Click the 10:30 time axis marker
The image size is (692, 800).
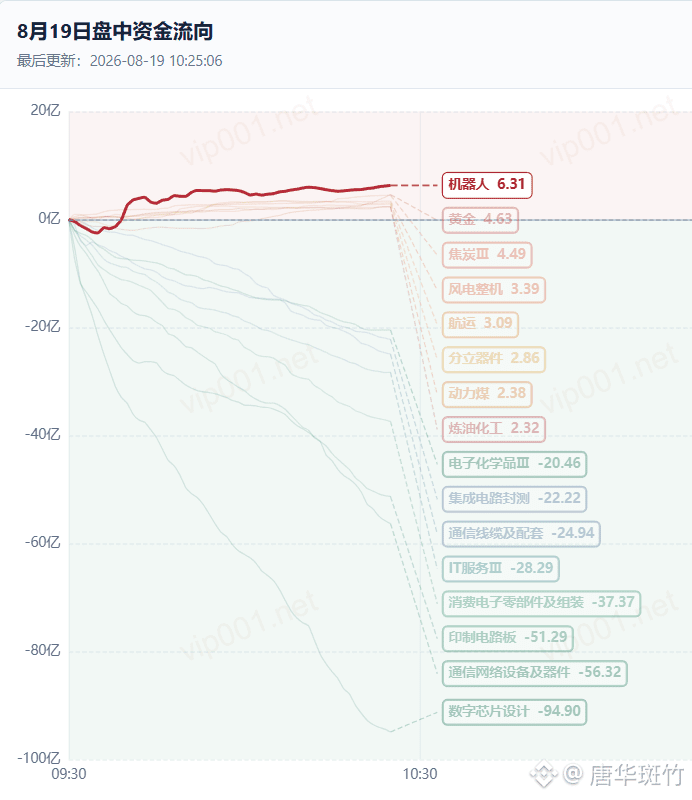[x=420, y=774]
